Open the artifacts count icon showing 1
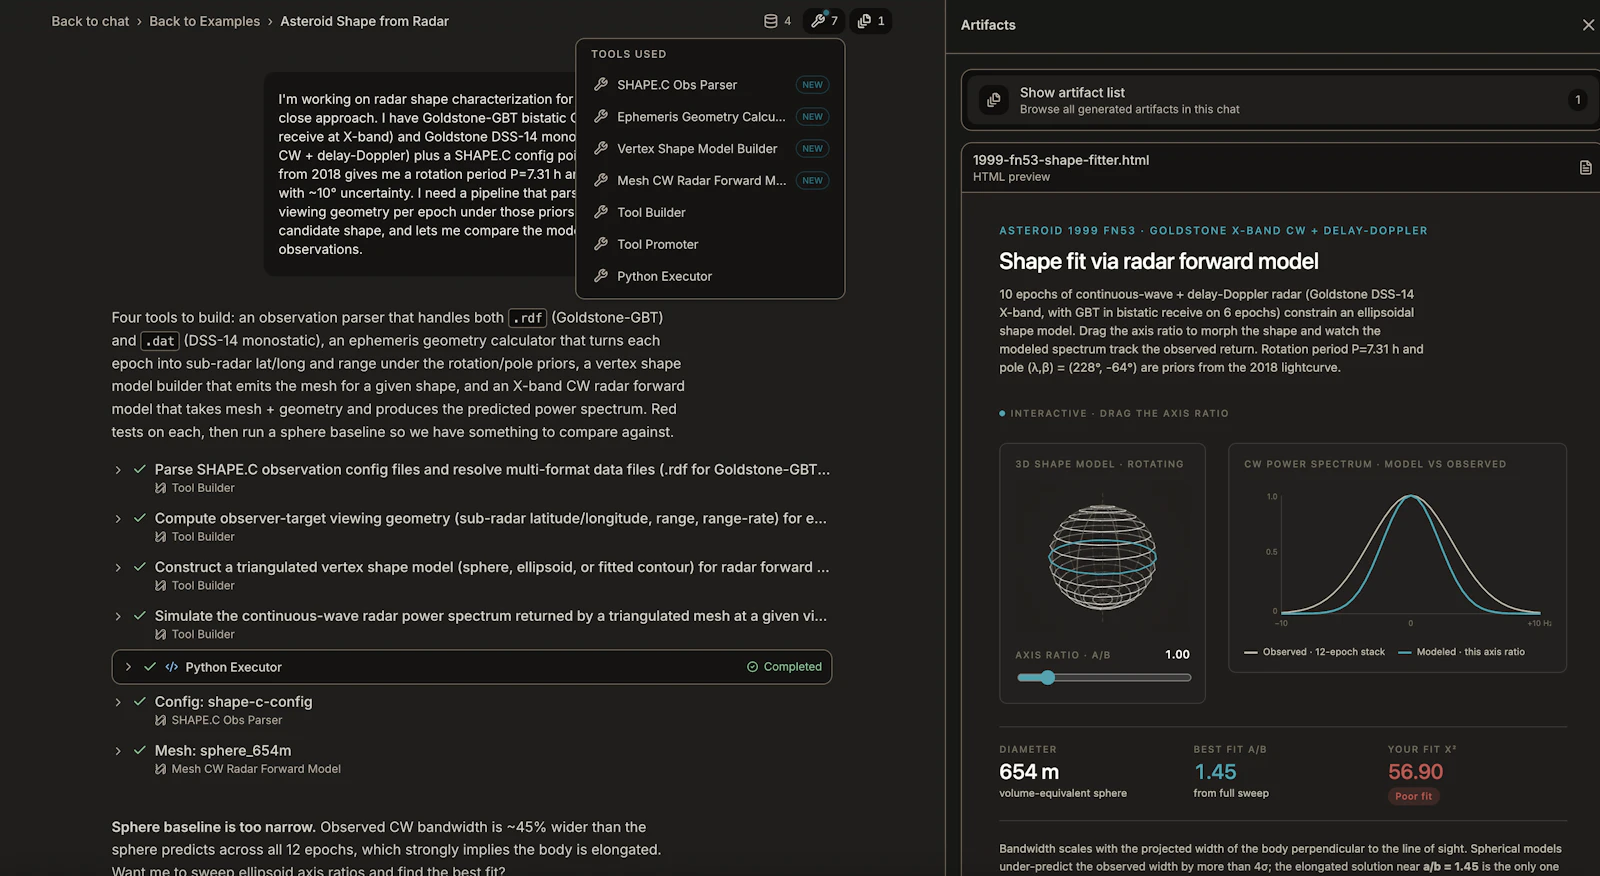This screenshot has width=1600, height=876. pyautogui.click(x=871, y=21)
